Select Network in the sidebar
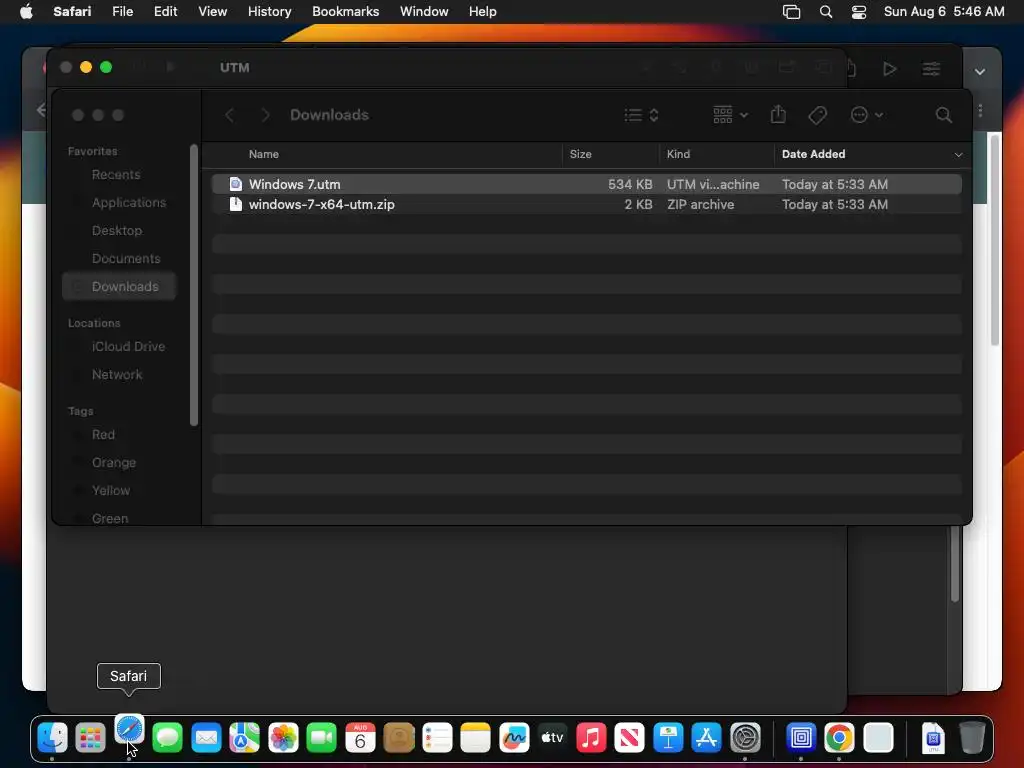The height and width of the screenshot is (768, 1024). click(119, 375)
